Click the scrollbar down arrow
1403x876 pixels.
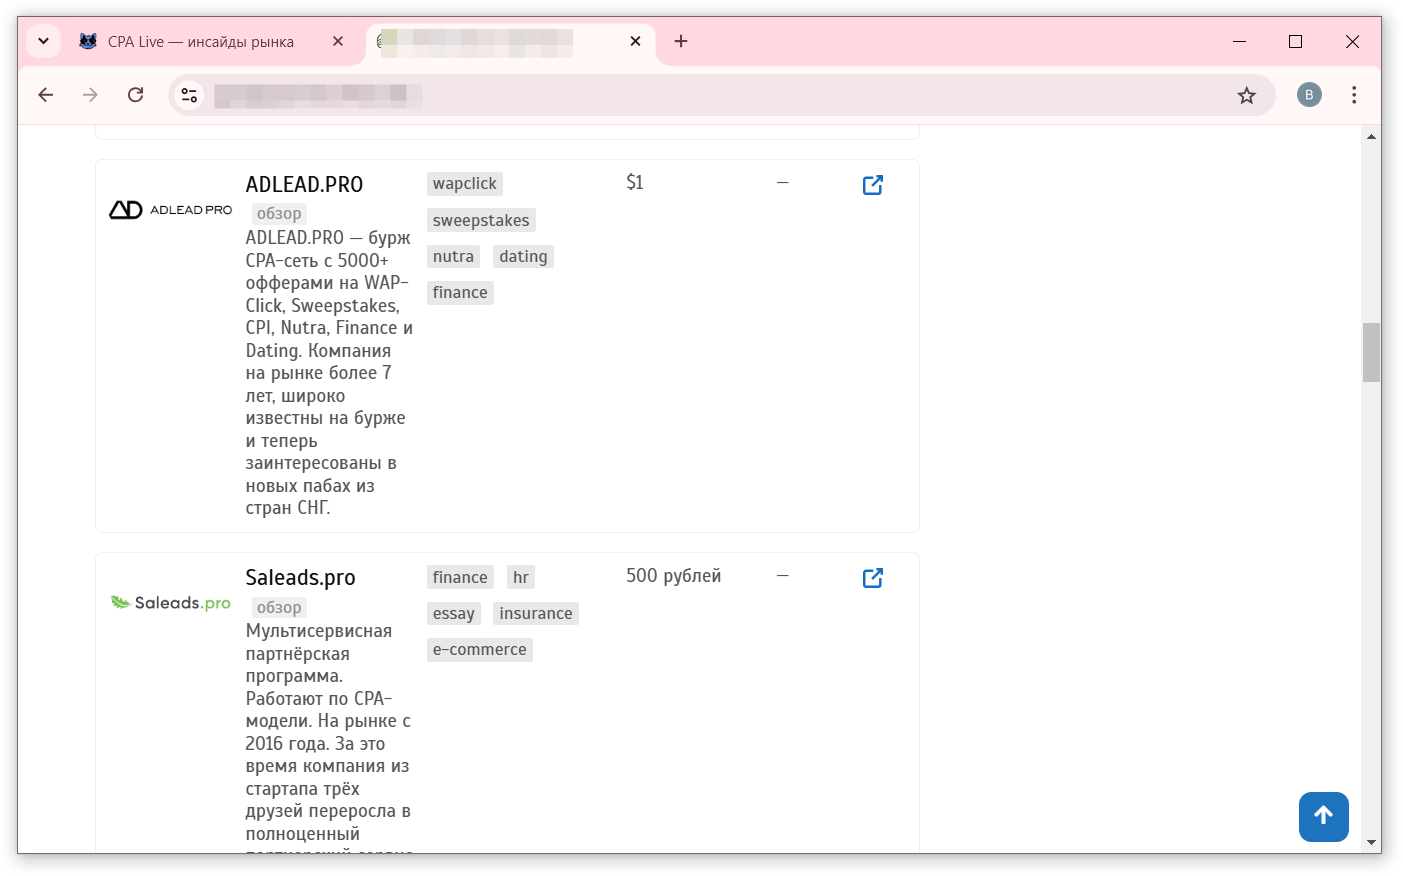(1371, 843)
